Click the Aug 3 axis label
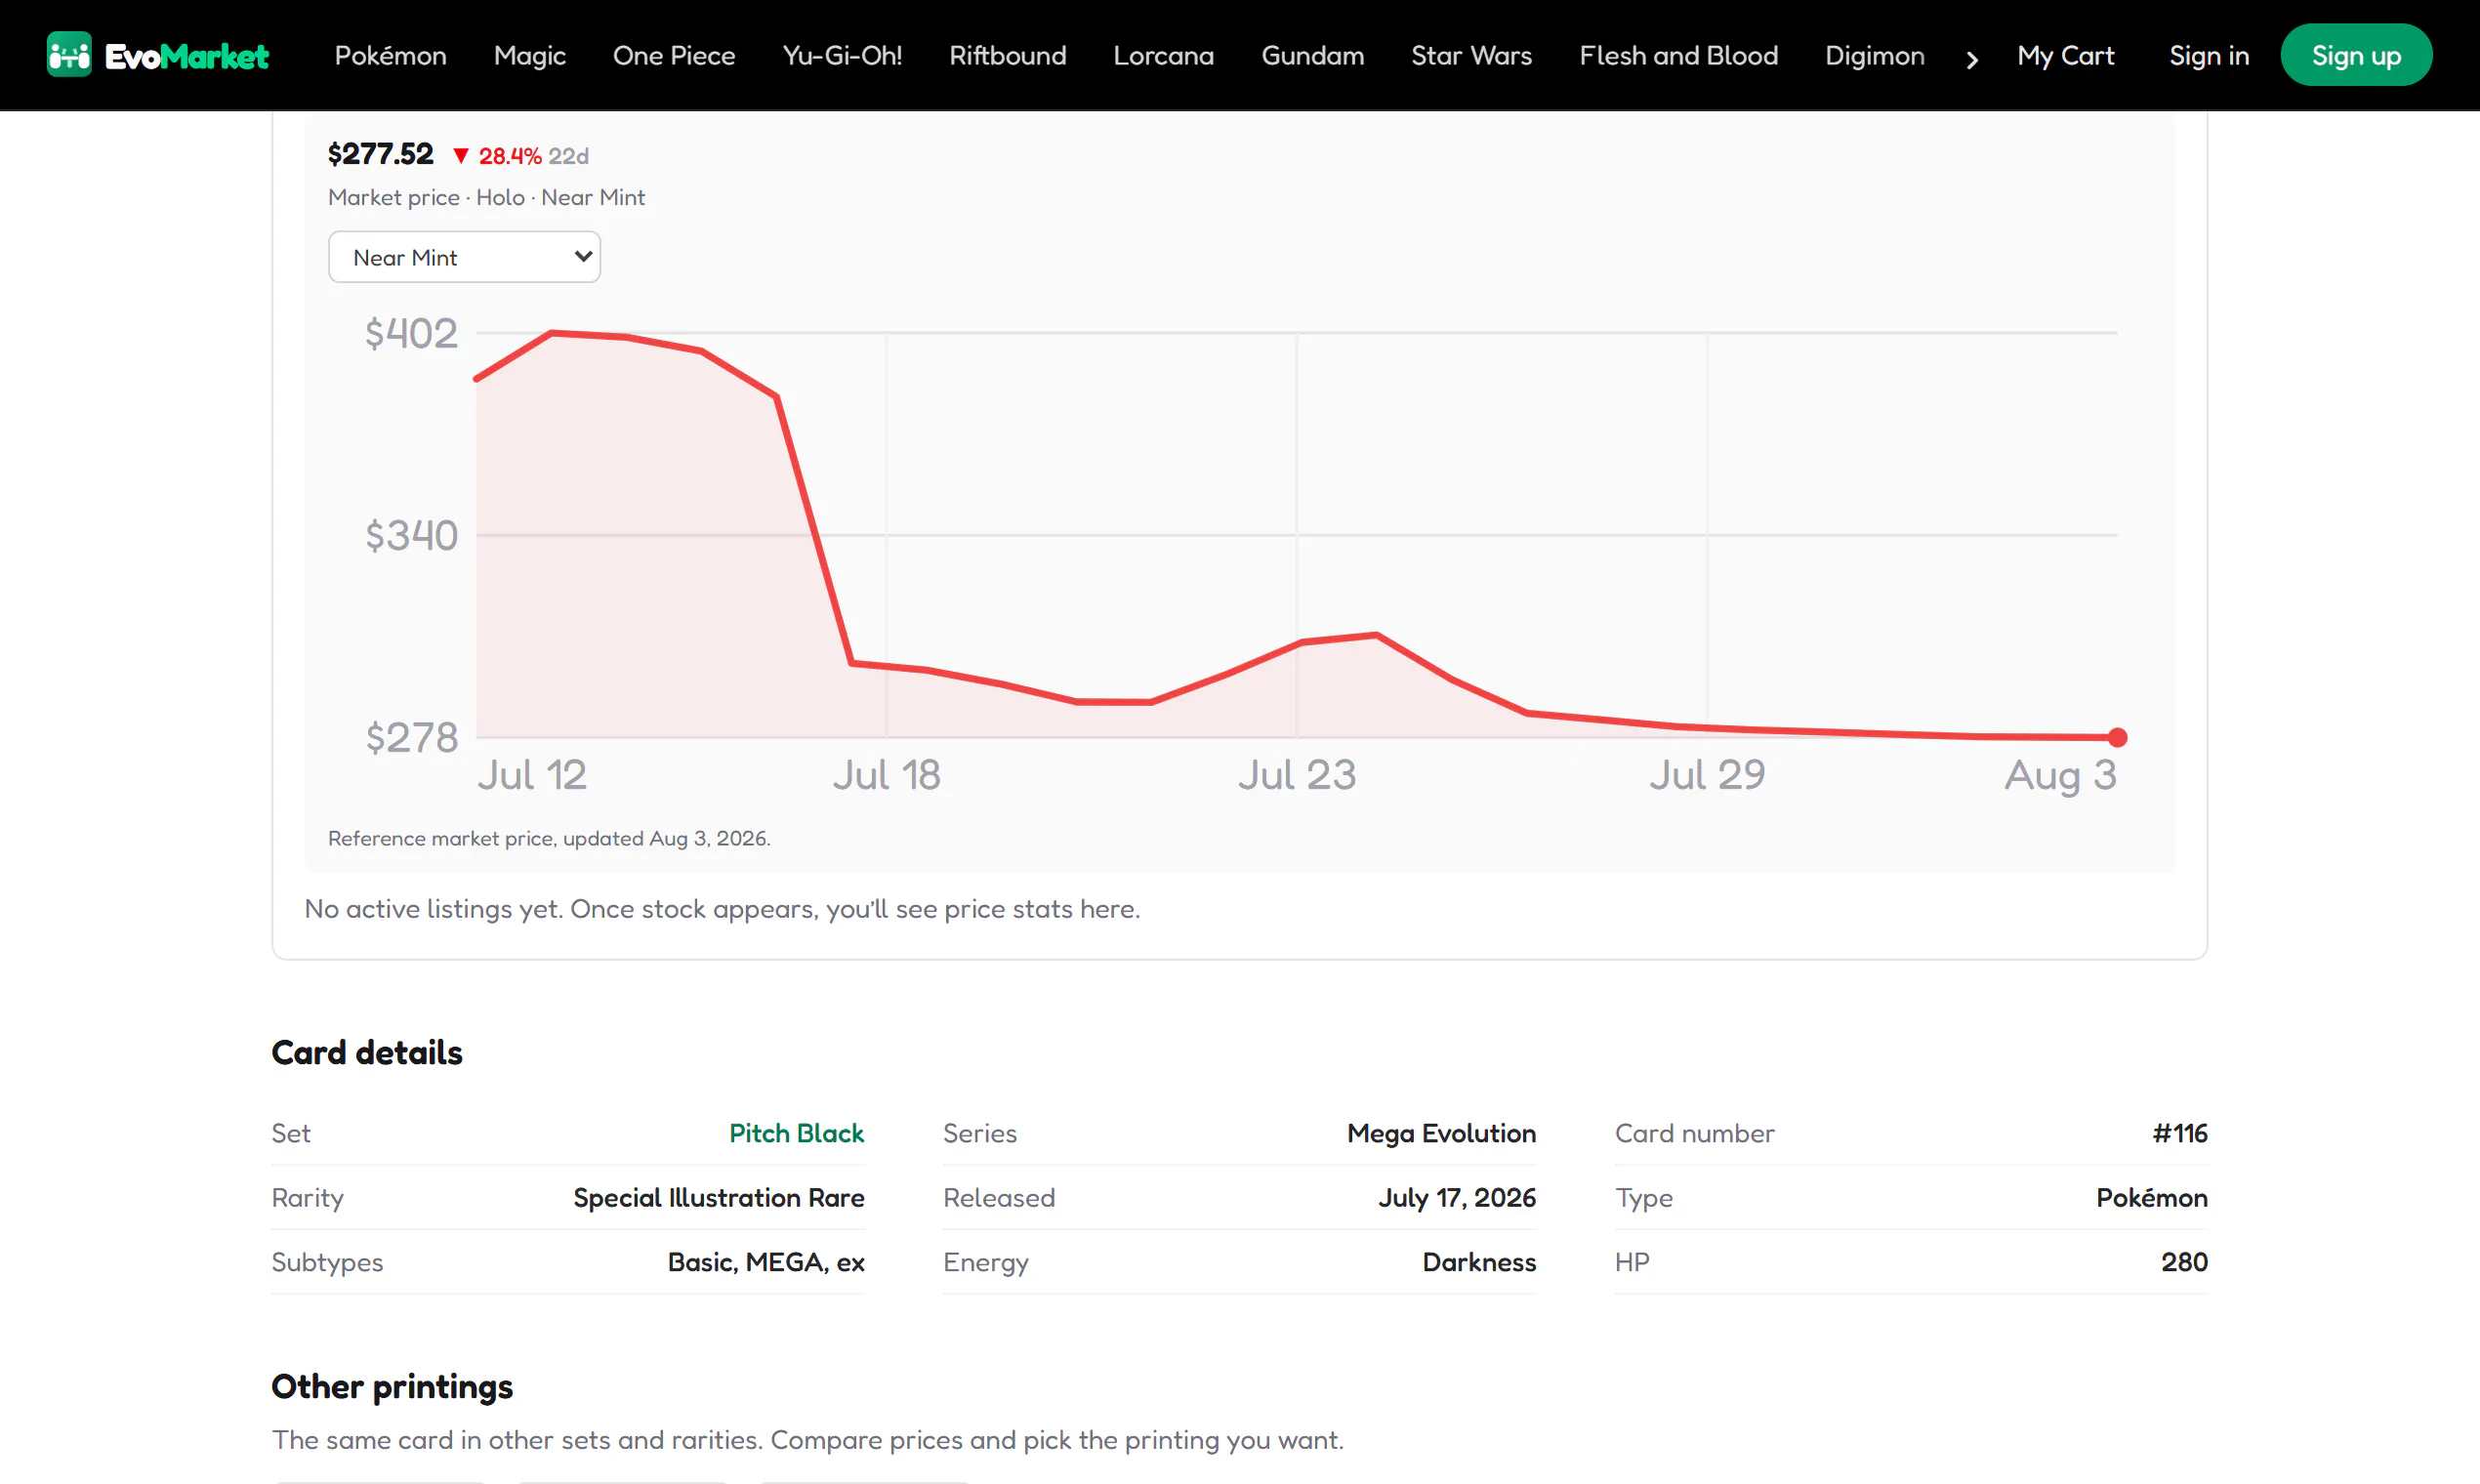 2060,775
